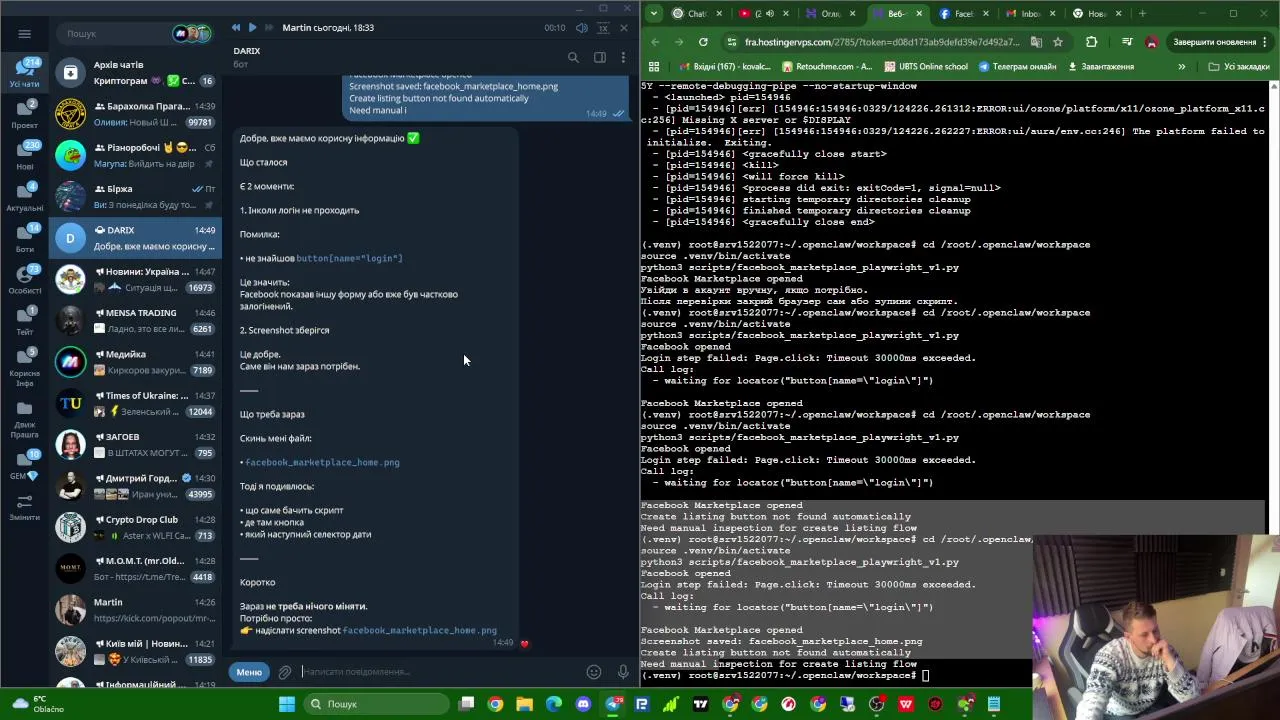The height and width of the screenshot is (720, 1280).
Task: Click the attach file paperclip icon
Action: tap(285, 672)
